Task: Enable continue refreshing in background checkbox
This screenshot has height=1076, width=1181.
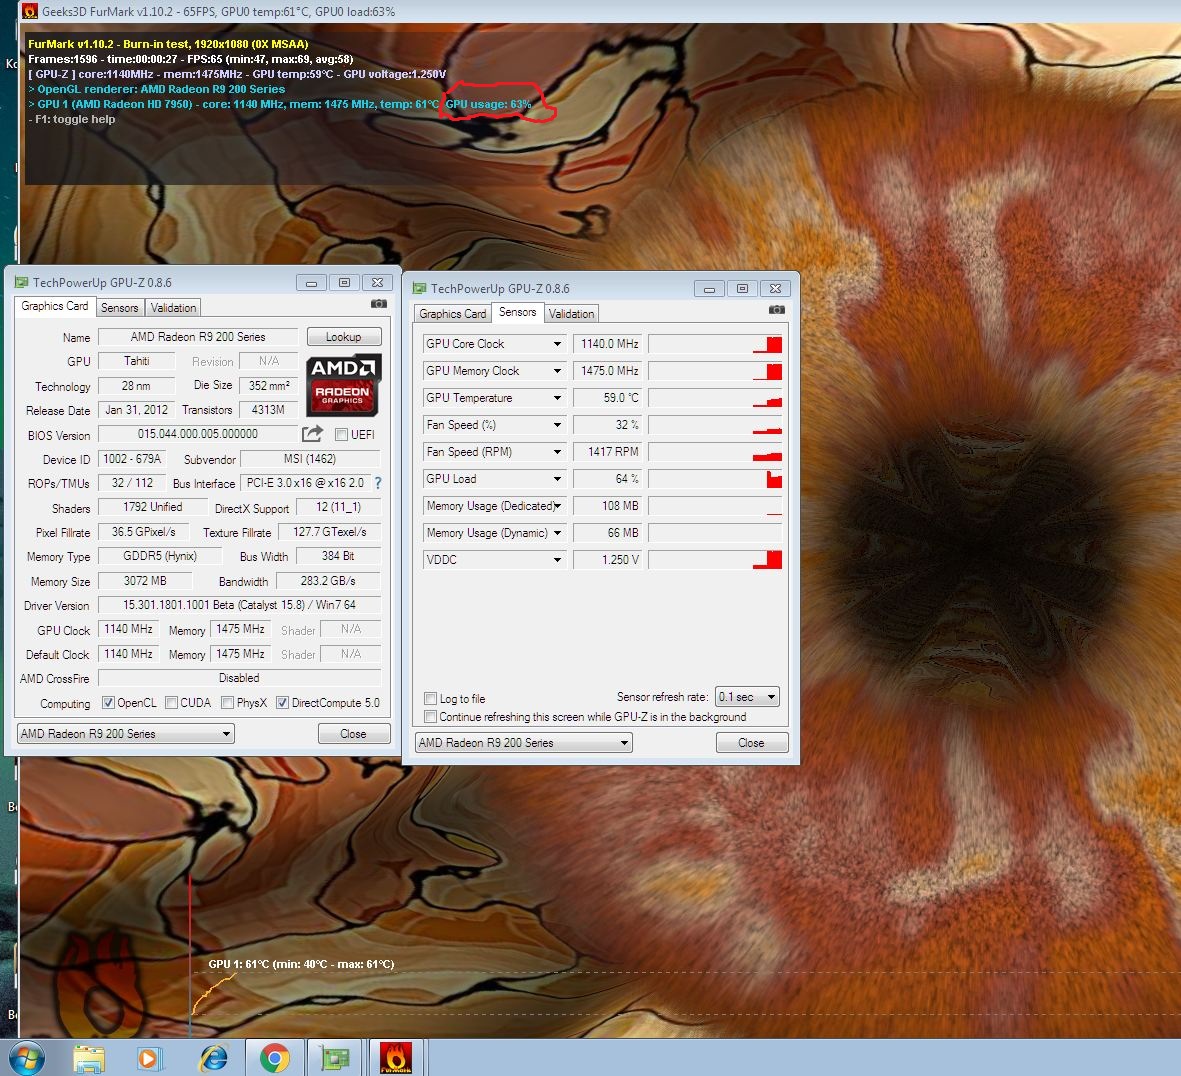Action: pos(431,717)
